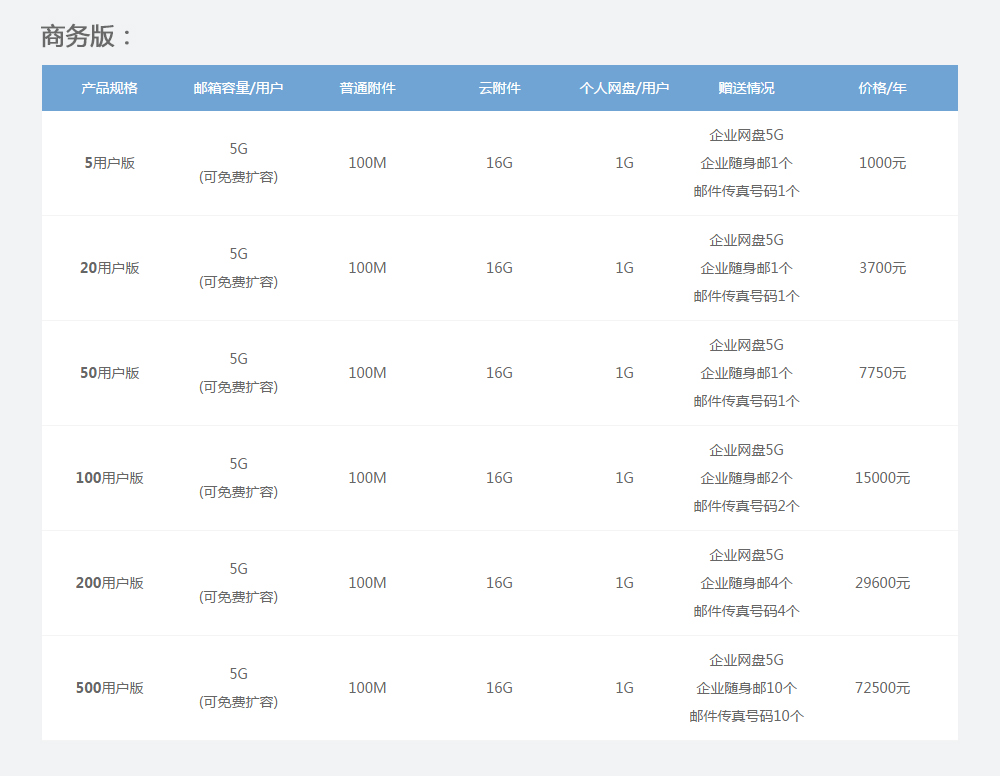Click 企业随身邮2个 in the 100用户版 row
Screen dimensions: 1000x776
click(x=746, y=478)
